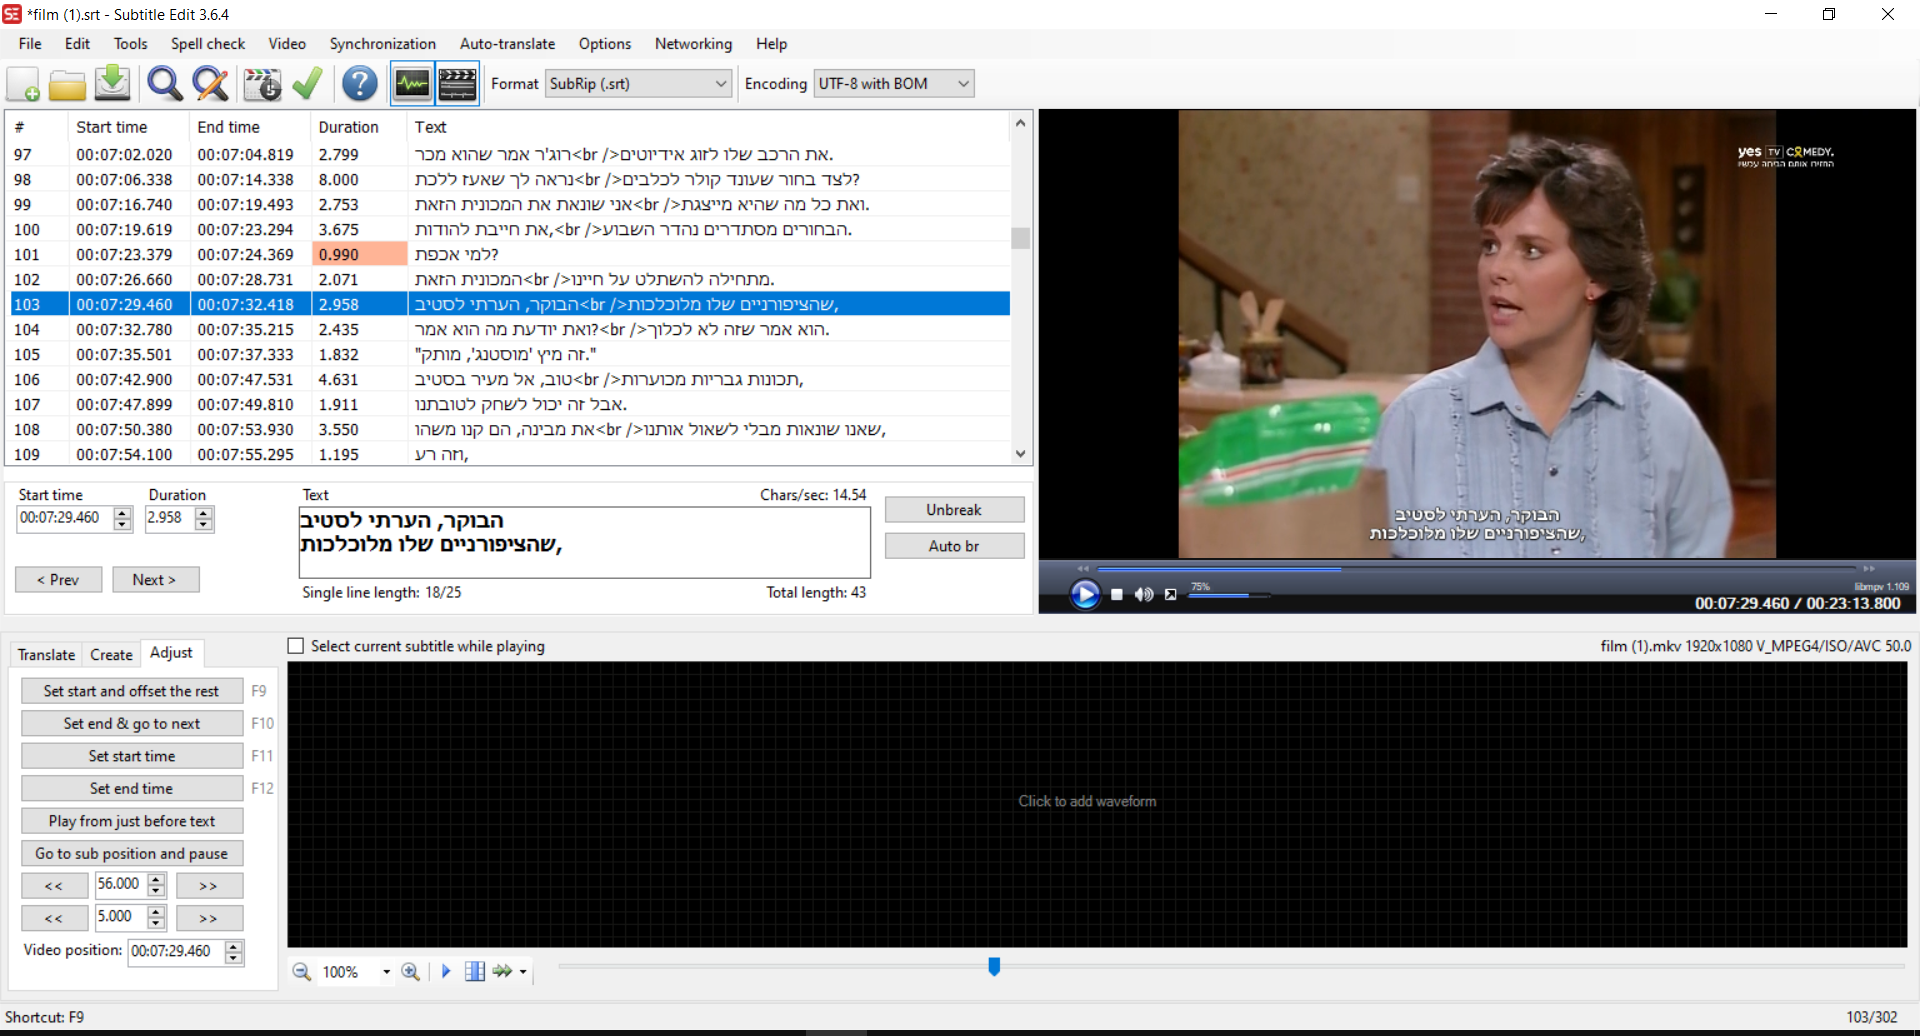1920x1036 pixels.
Task: Select subtitle row 106 start time 00:07:42.900
Action: click(124, 380)
